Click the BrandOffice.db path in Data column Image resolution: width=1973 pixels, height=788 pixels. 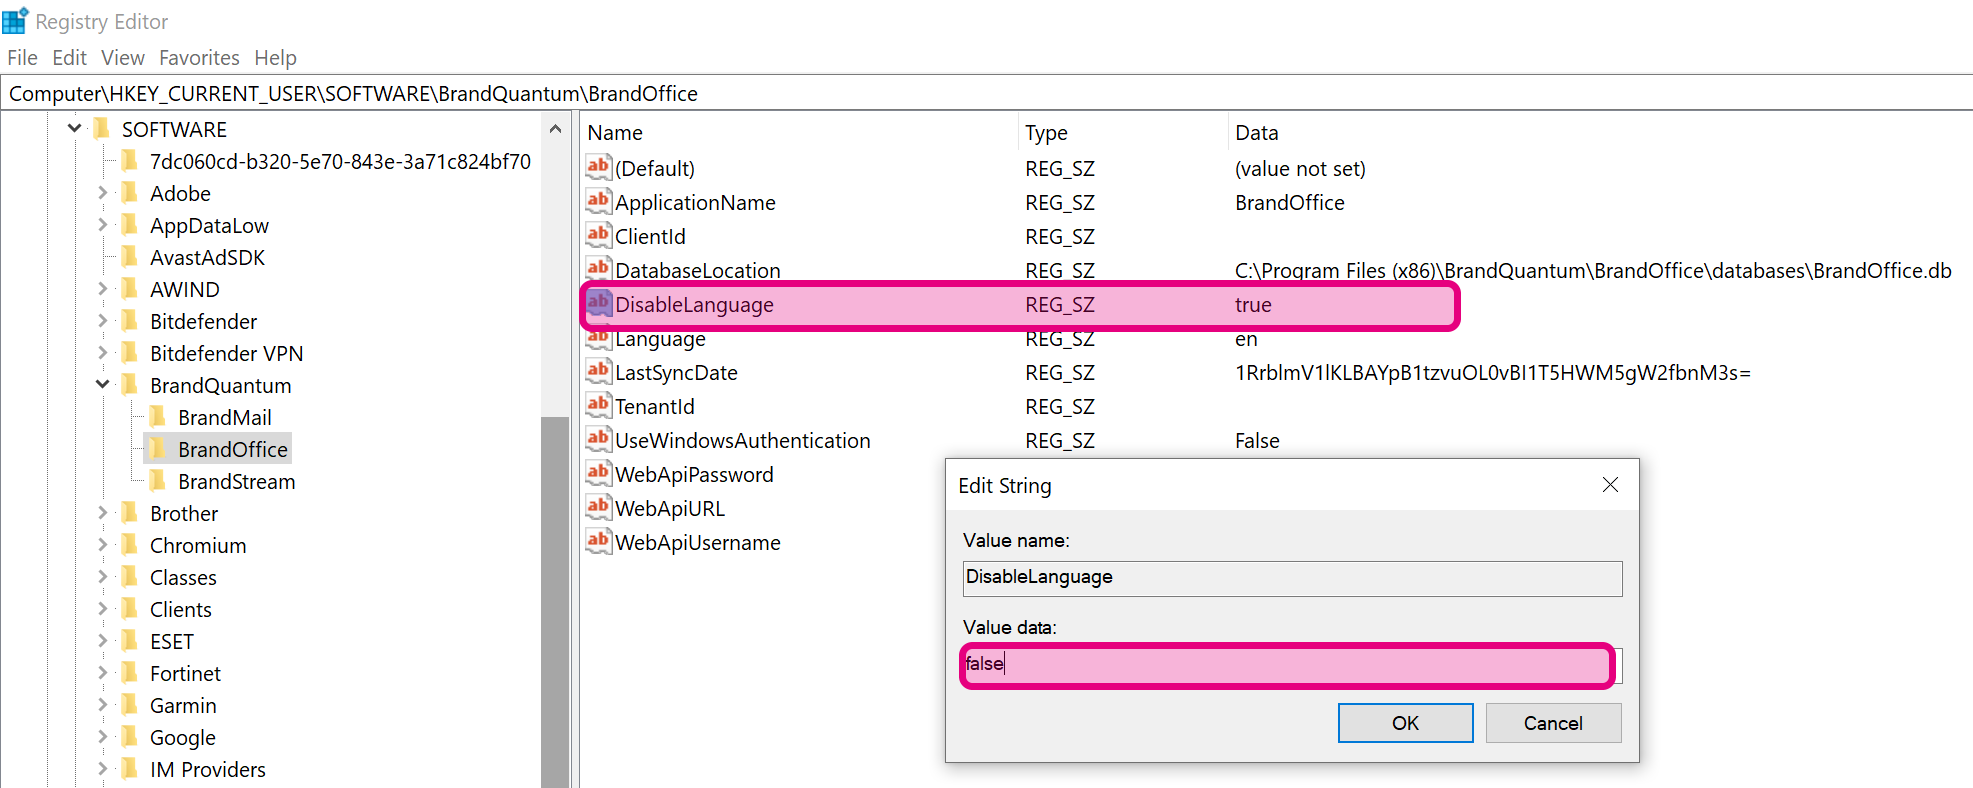(1593, 270)
